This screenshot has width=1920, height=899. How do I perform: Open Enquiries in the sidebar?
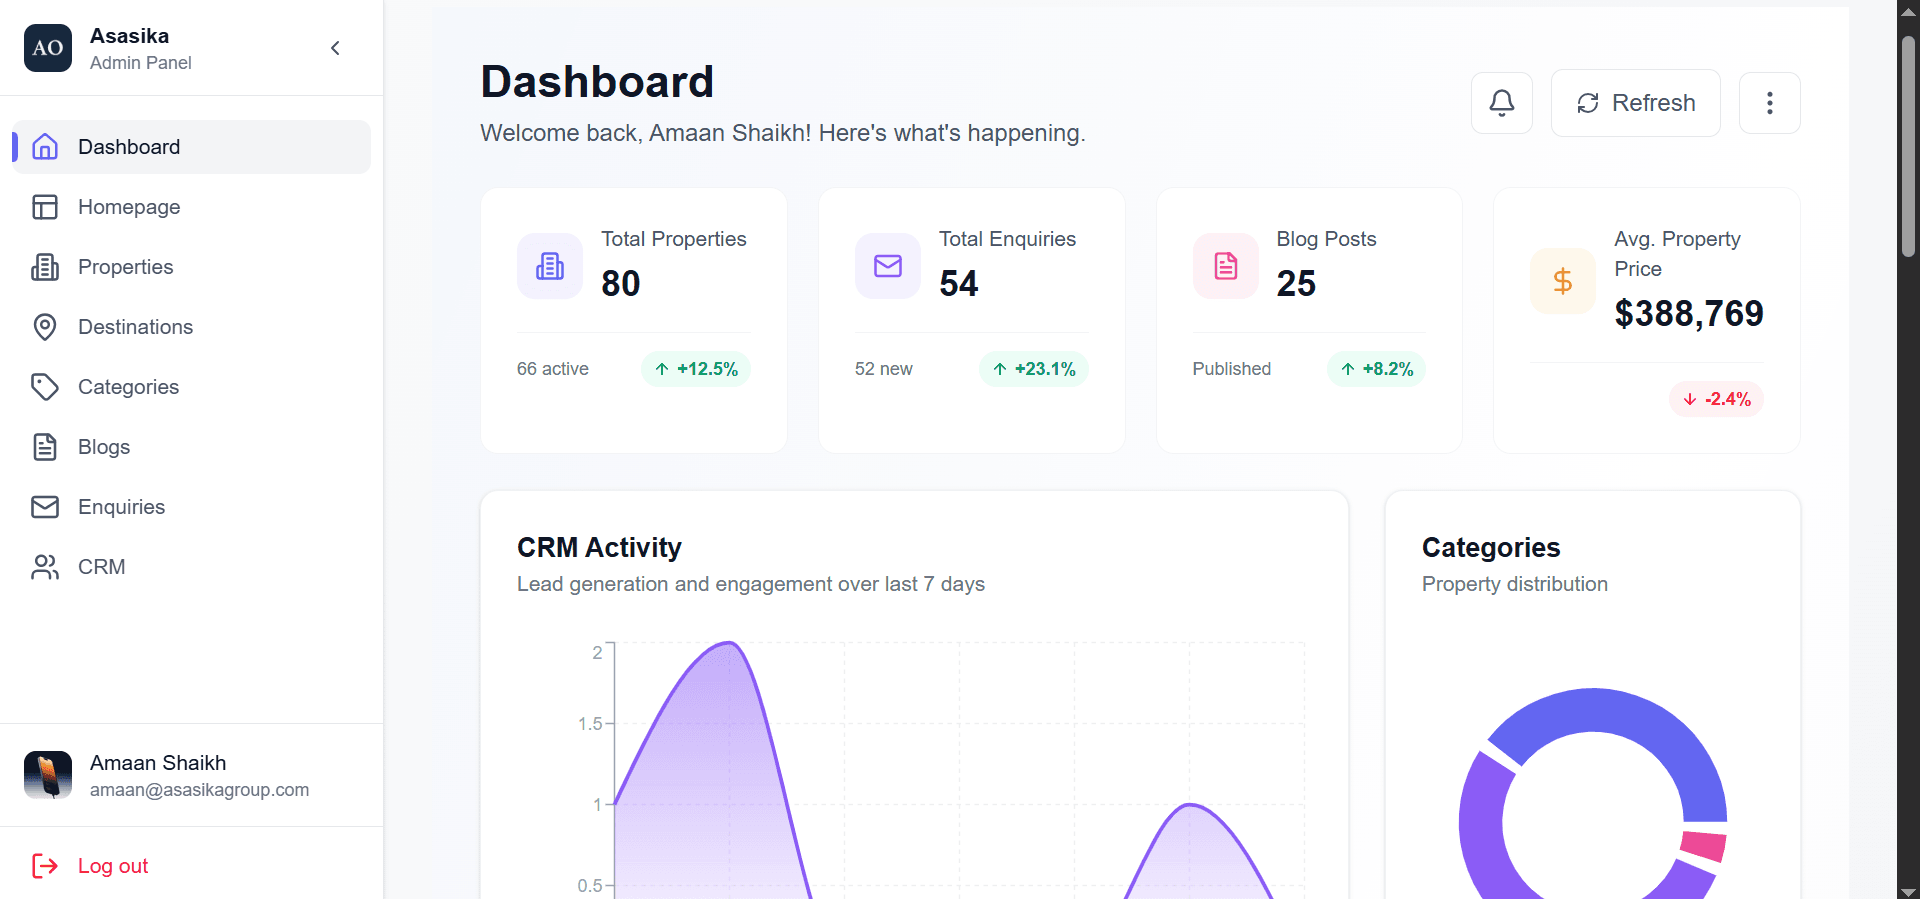pyautogui.click(x=191, y=507)
